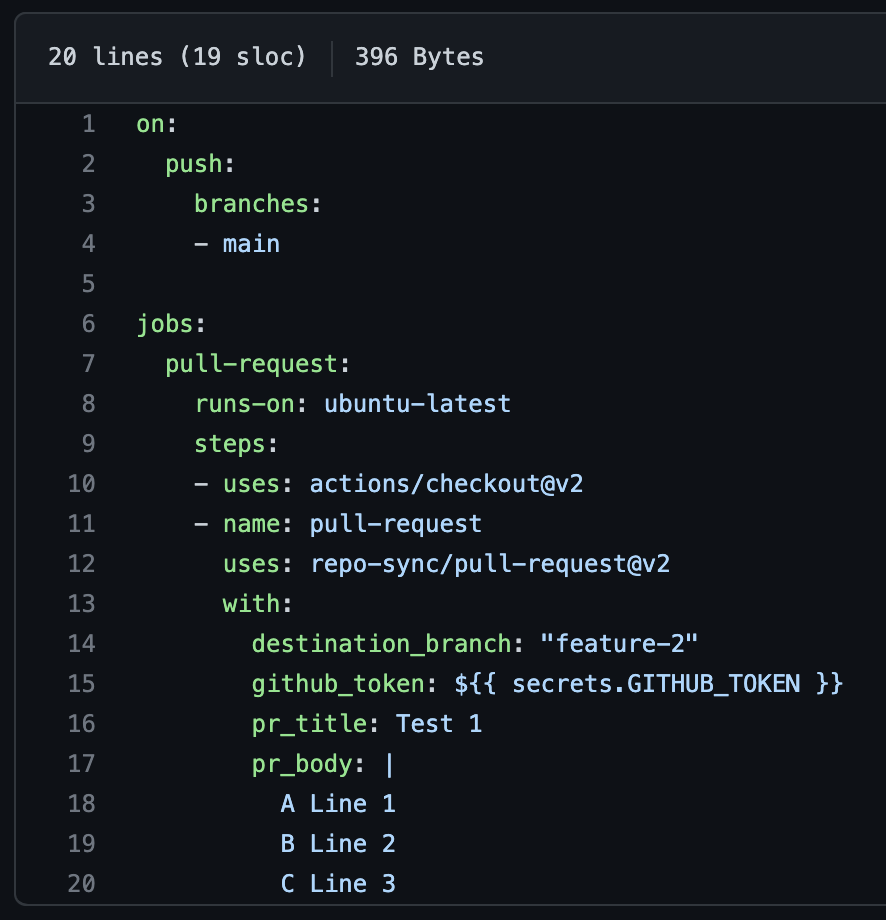This screenshot has width=886, height=920.
Task: Click the 'pull-request' name value on line 11
Action: (x=396, y=524)
